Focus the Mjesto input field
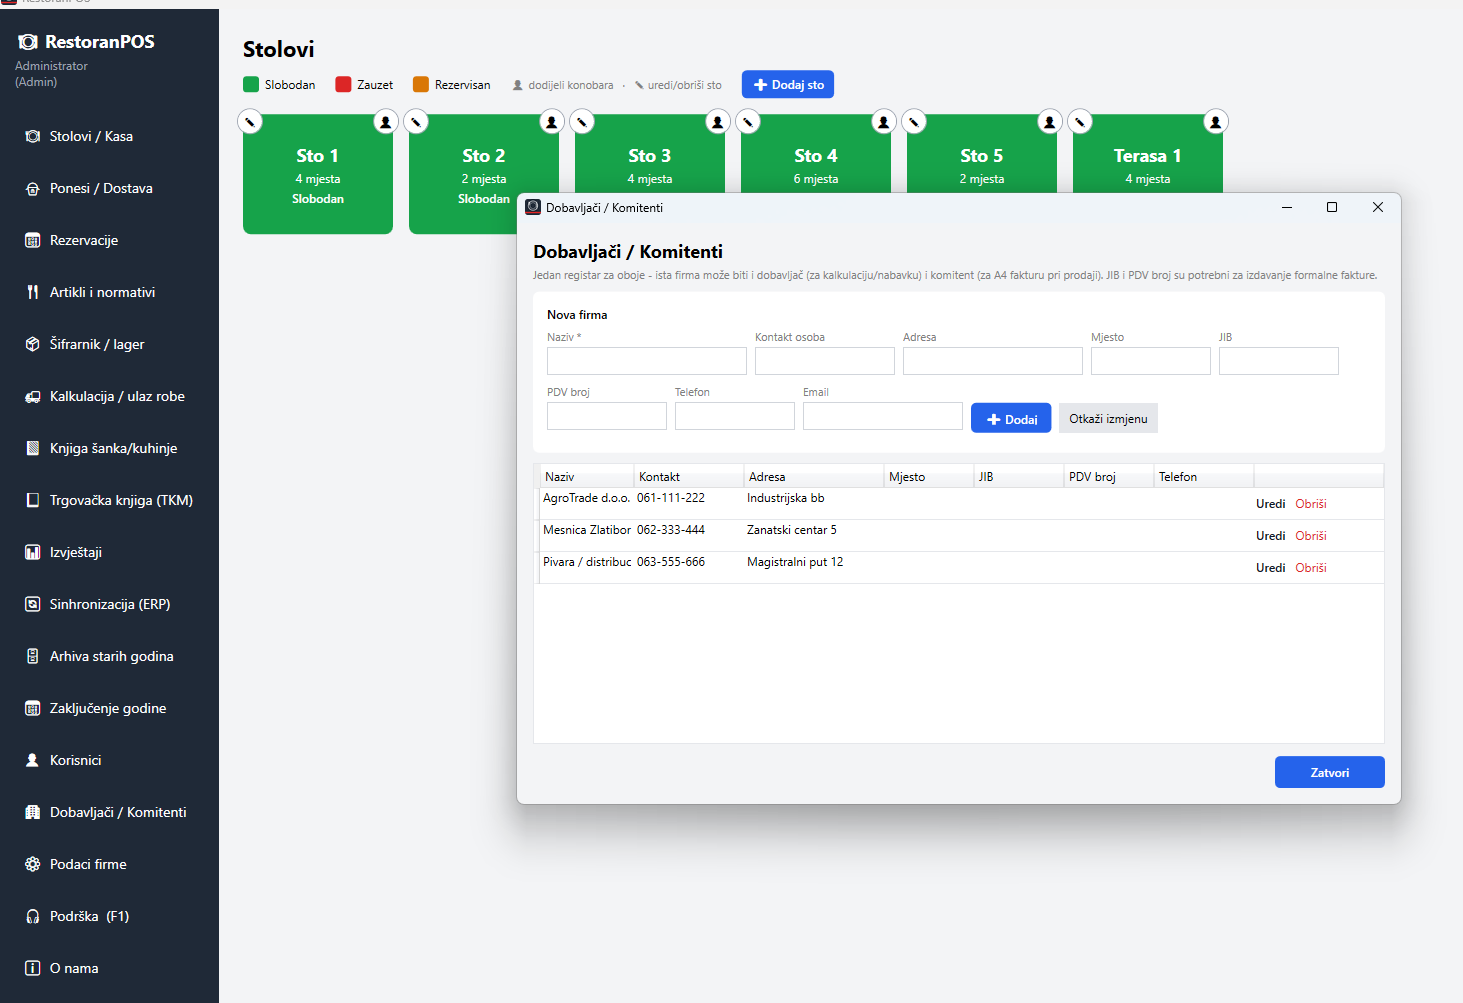The image size is (1463, 1003). click(1151, 361)
